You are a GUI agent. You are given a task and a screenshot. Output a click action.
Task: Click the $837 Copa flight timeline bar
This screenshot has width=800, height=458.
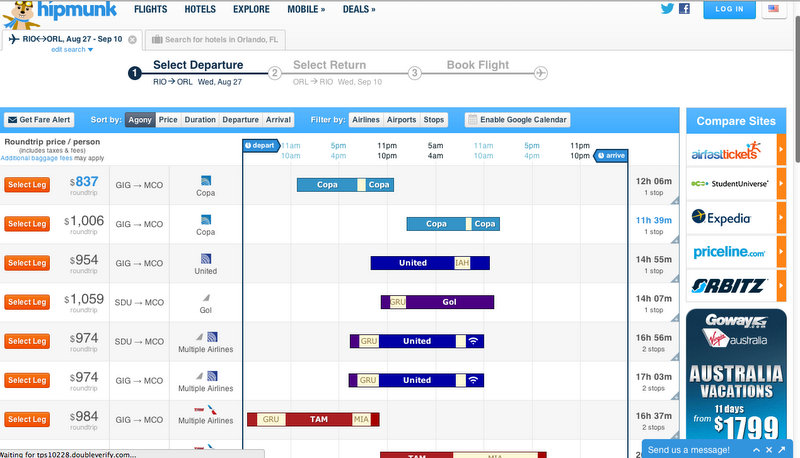345,185
